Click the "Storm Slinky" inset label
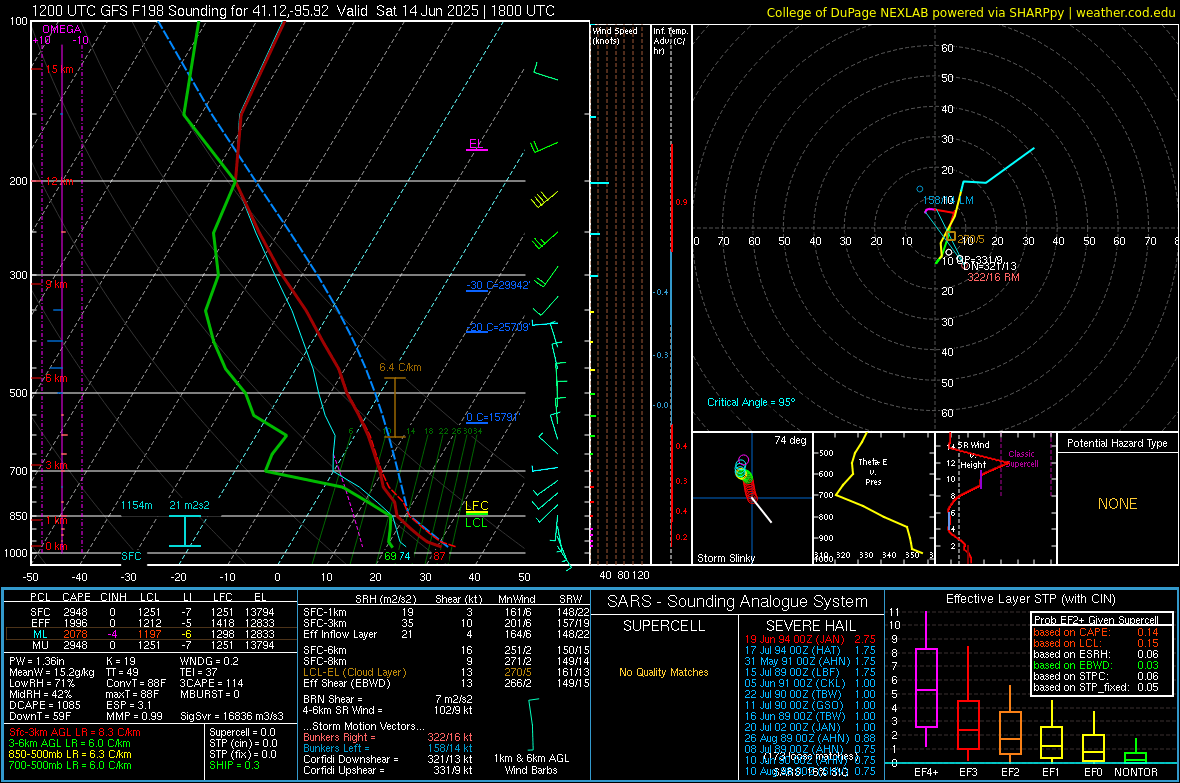This screenshot has width=1180, height=783. coord(725,558)
